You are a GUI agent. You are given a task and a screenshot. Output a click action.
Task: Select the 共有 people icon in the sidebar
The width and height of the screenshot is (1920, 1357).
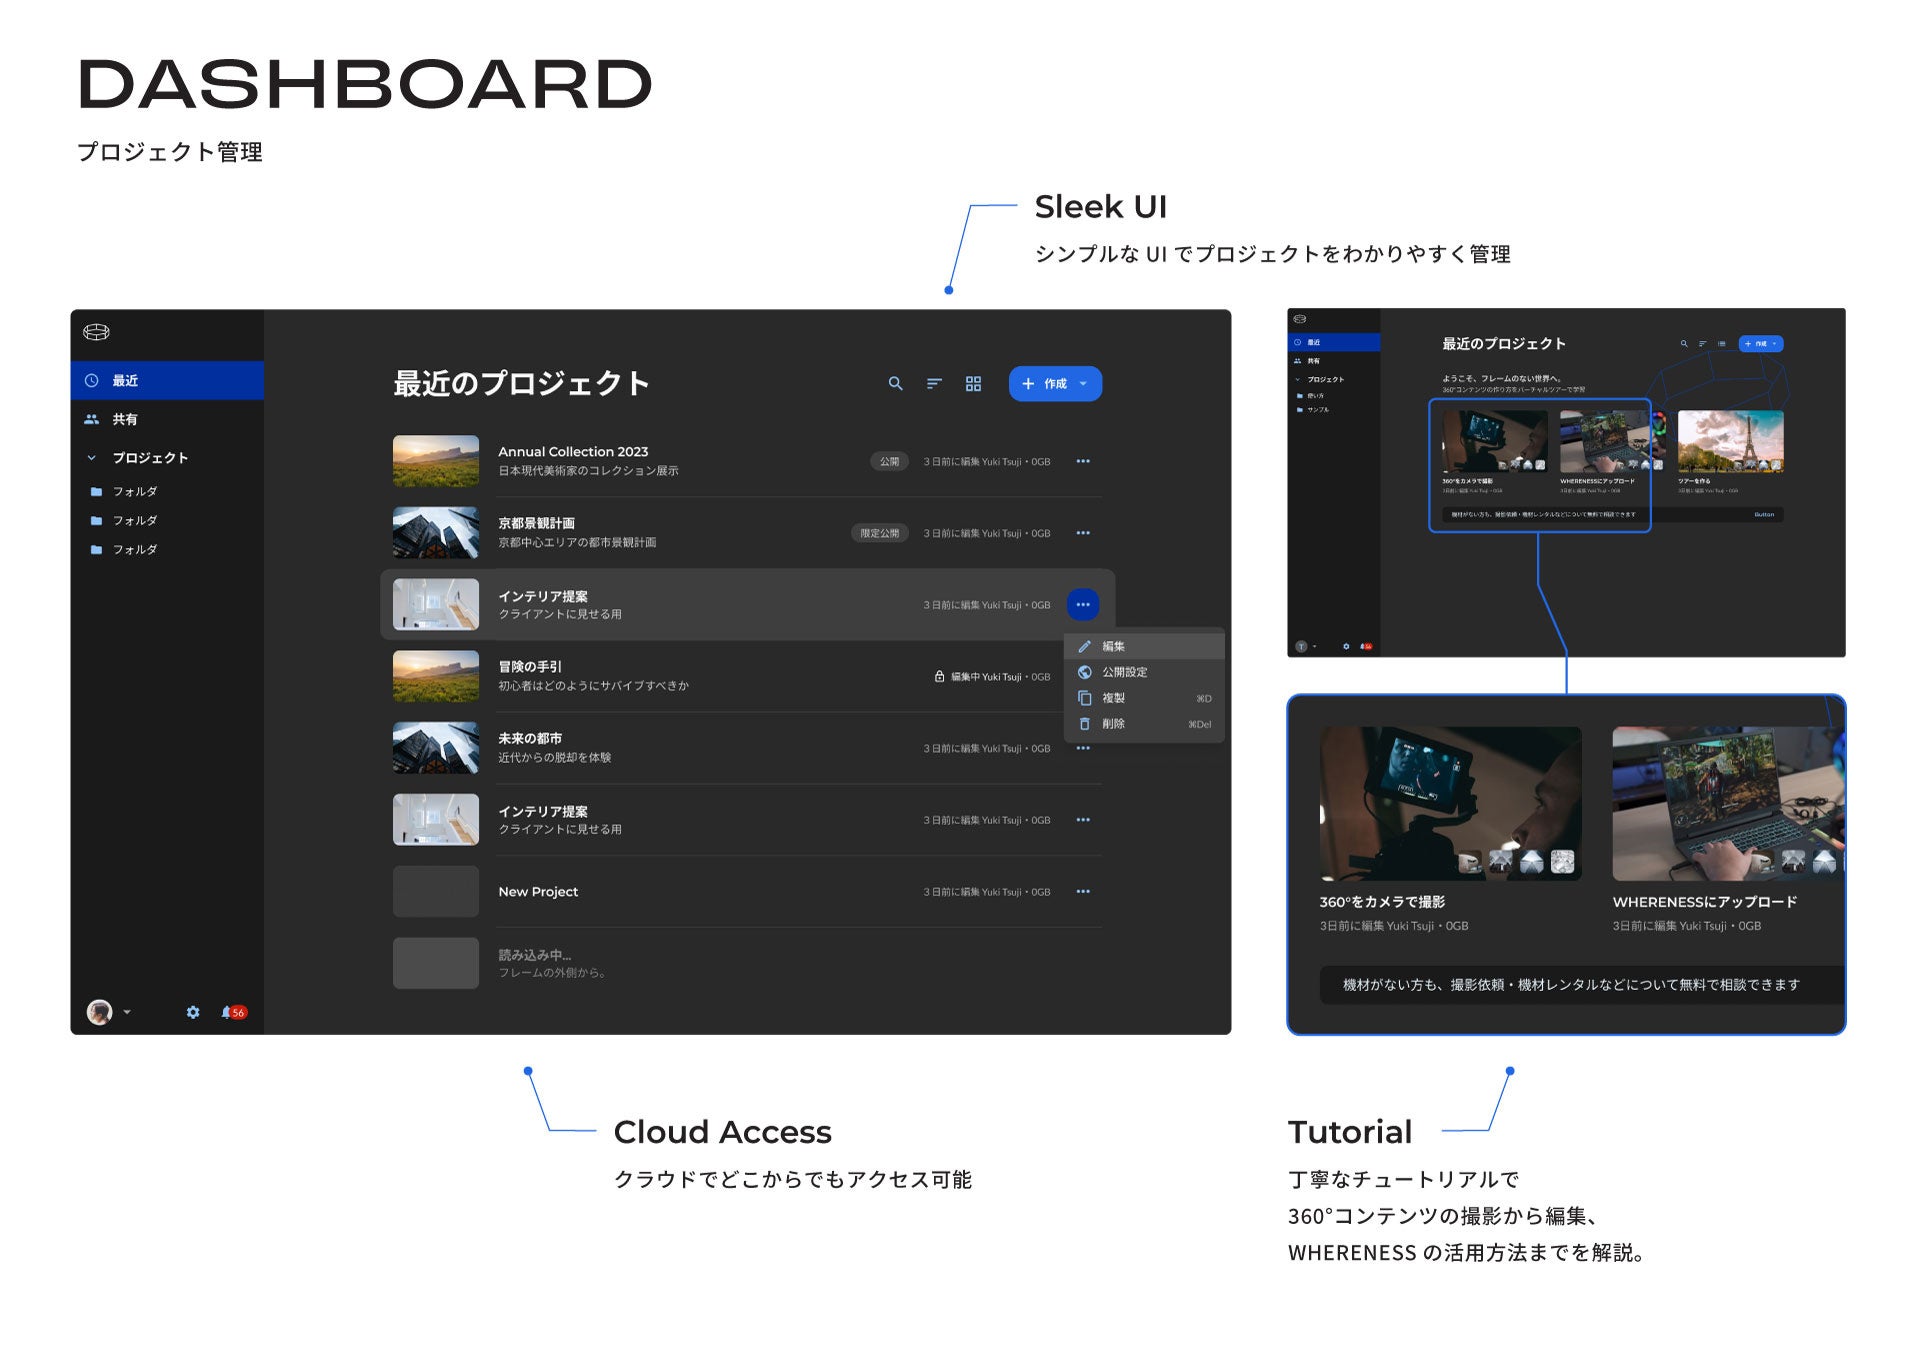pyautogui.click(x=96, y=419)
